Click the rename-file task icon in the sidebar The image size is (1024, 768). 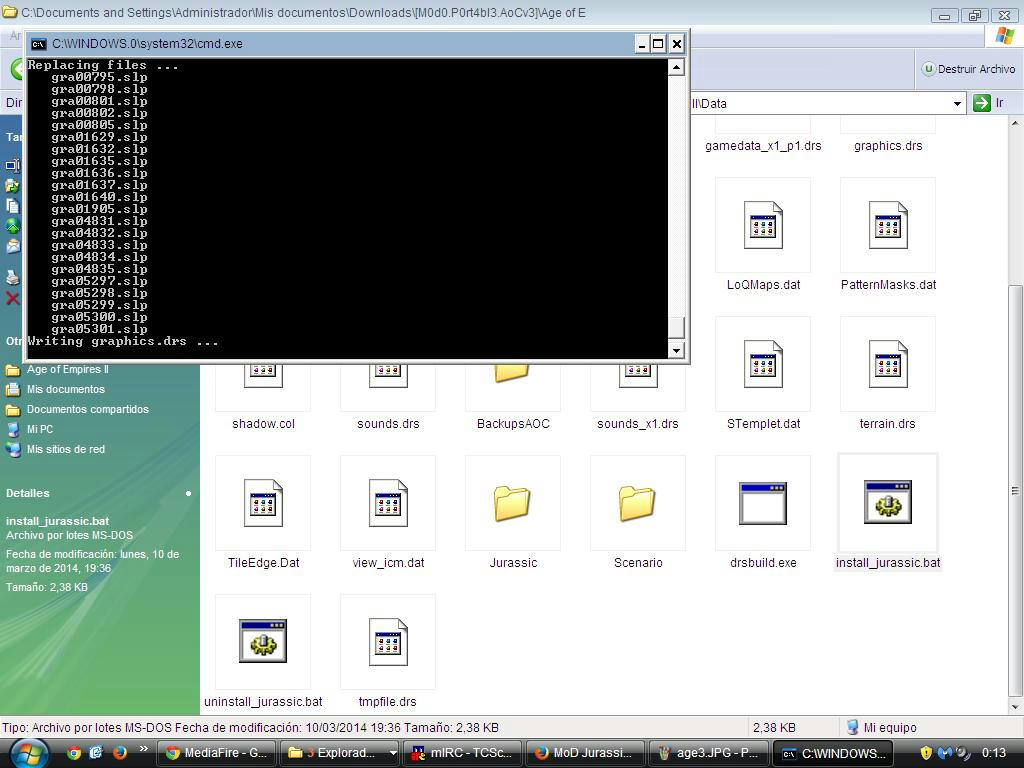13,166
